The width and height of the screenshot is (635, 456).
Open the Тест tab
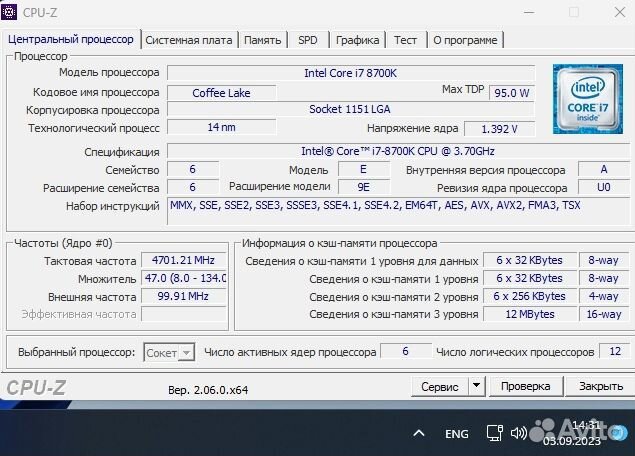point(405,40)
